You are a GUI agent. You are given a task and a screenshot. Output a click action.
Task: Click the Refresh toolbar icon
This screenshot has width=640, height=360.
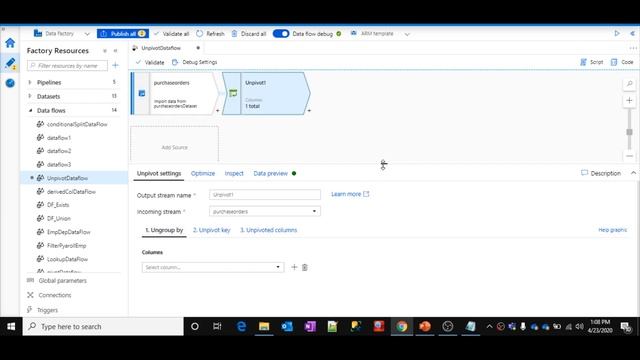[x=199, y=33]
